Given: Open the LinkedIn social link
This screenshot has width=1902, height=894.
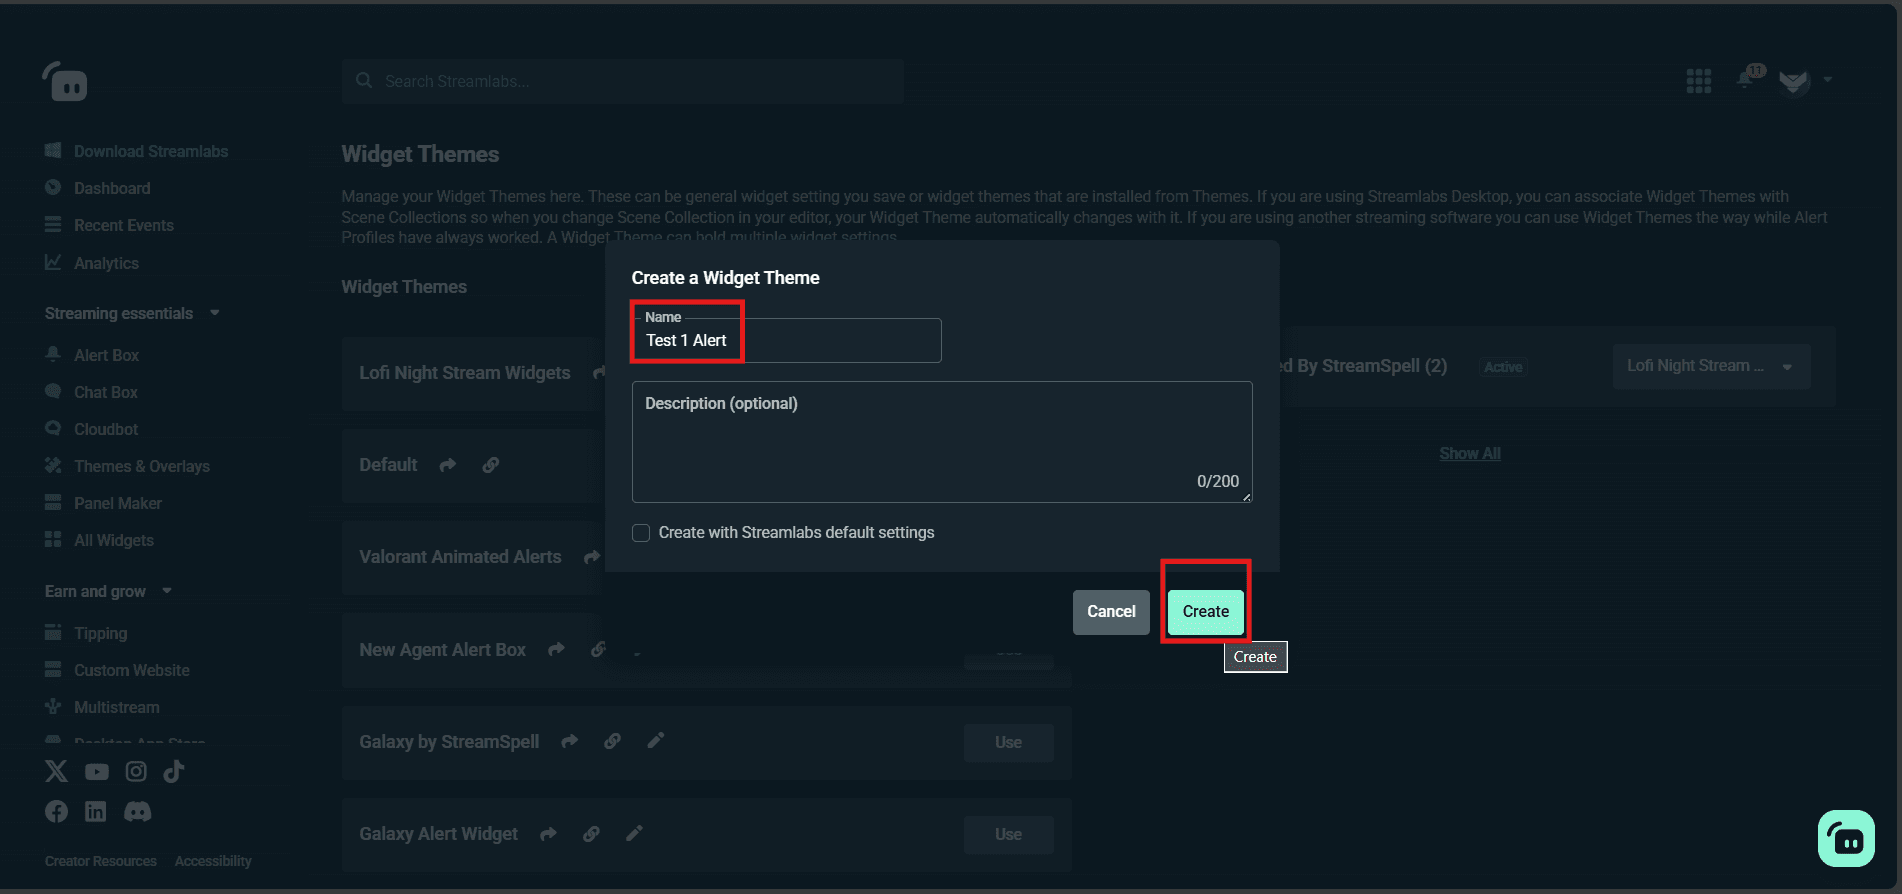Looking at the screenshot, I should [x=96, y=811].
